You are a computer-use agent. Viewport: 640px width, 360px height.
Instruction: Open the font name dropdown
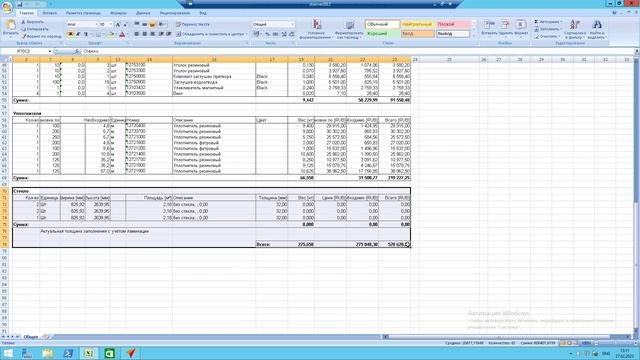pos(96,24)
